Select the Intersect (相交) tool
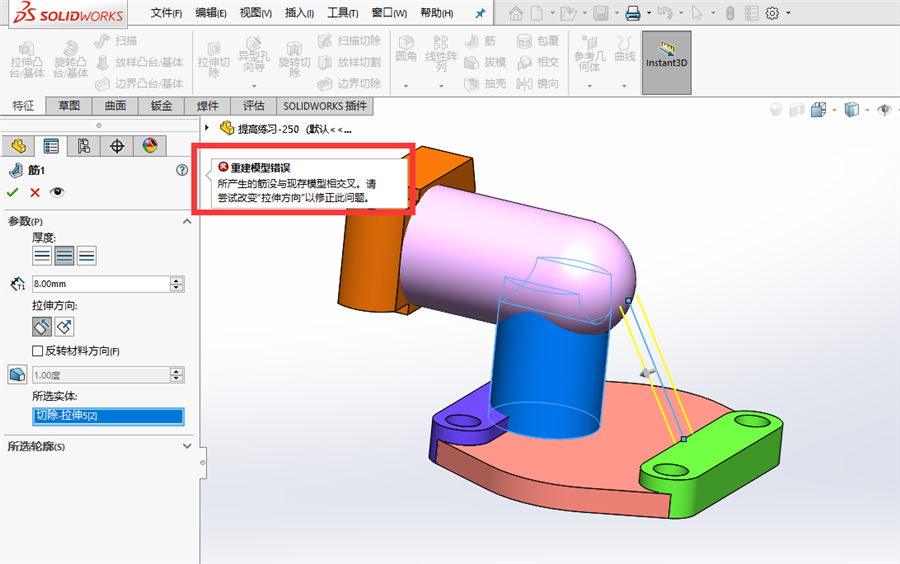 538,62
